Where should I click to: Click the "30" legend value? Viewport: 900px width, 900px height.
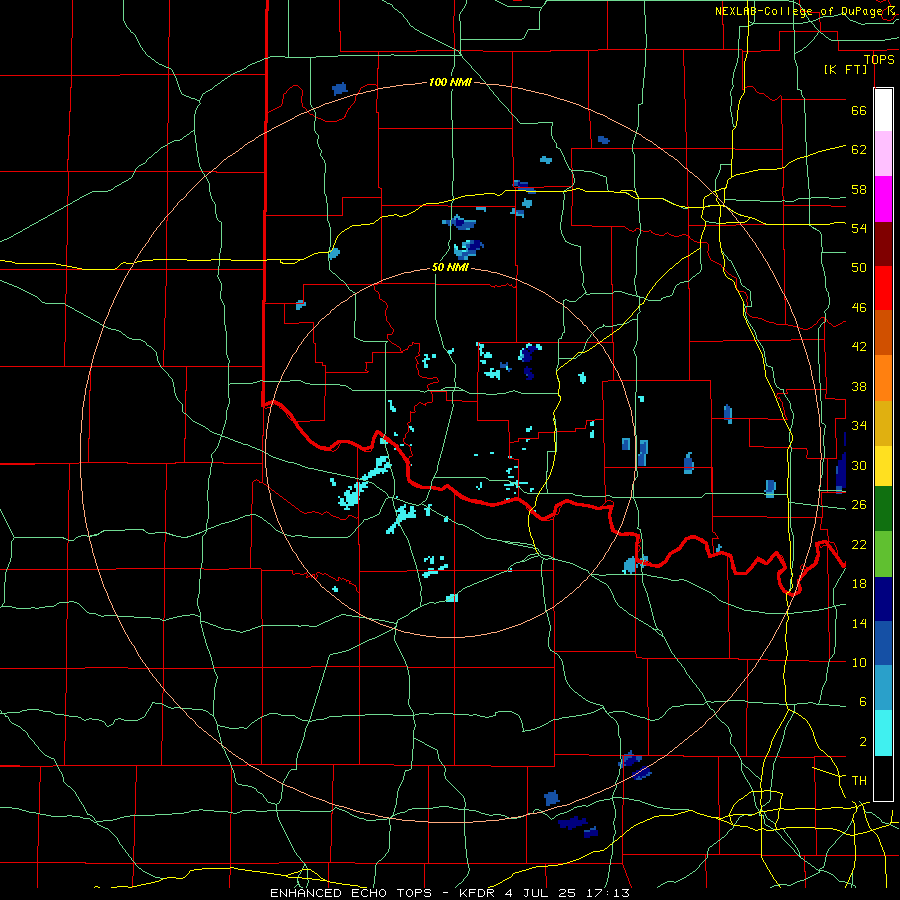click(x=859, y=465)
